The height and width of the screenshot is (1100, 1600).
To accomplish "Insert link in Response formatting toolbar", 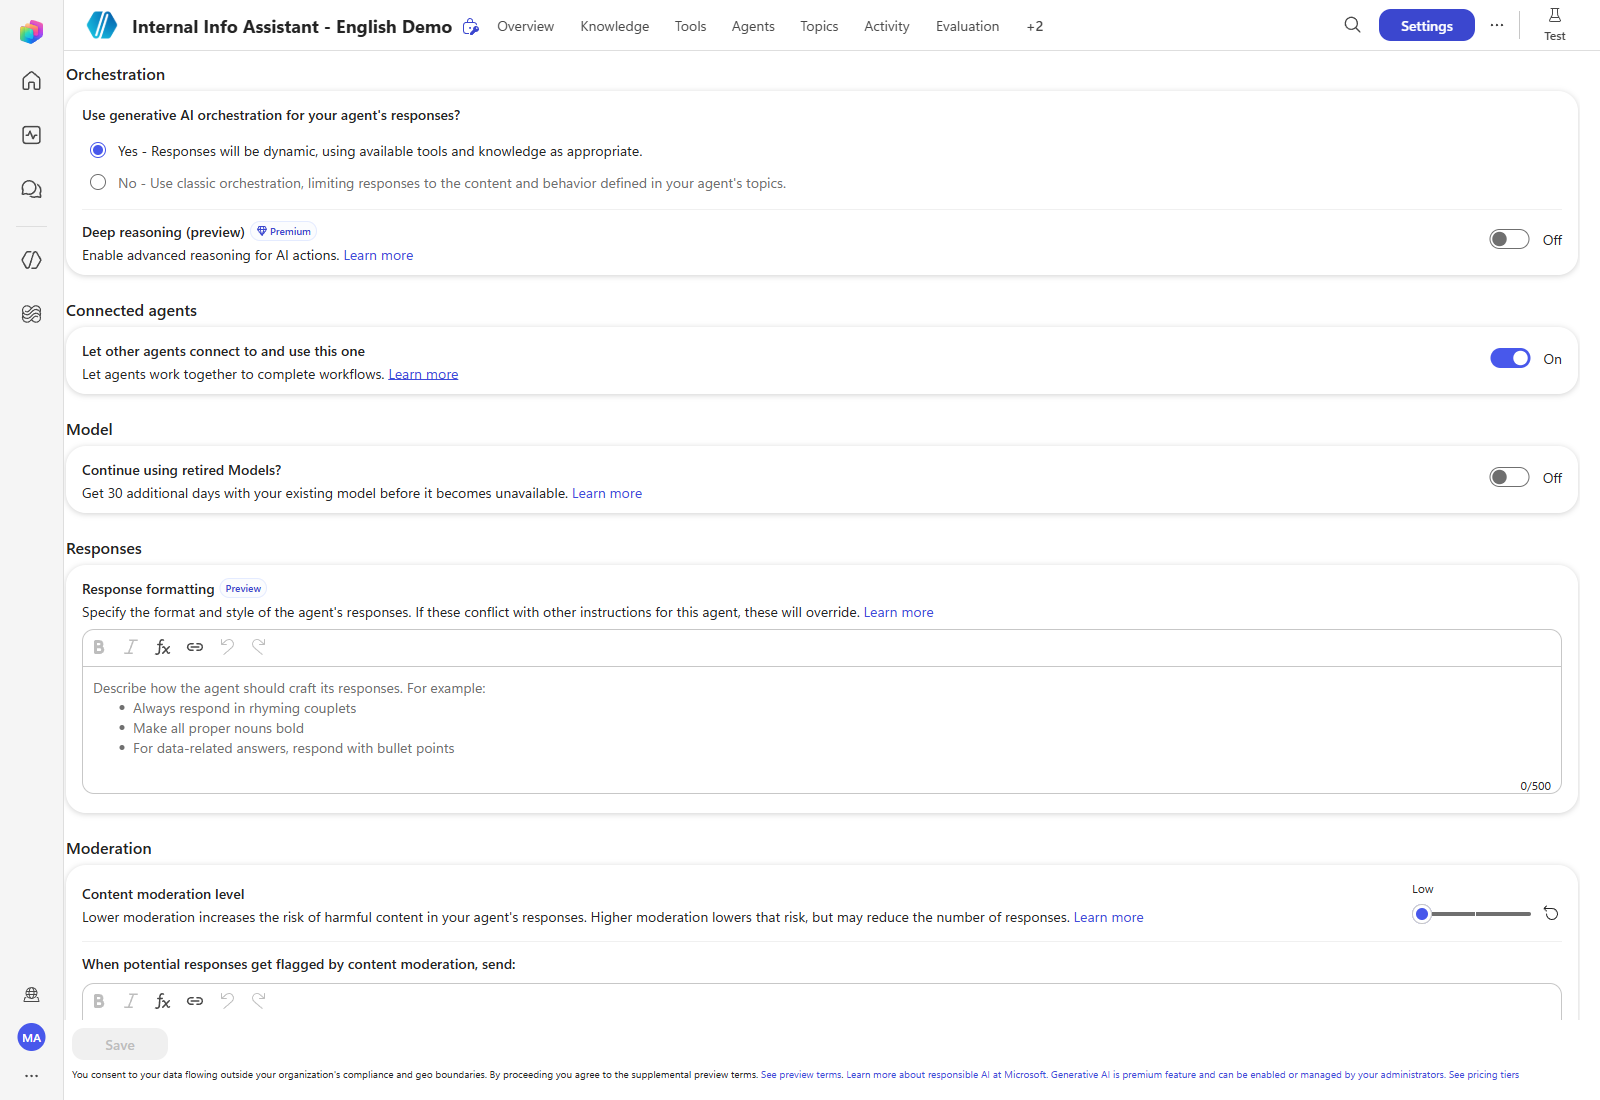I will click(x=195, y=647).
